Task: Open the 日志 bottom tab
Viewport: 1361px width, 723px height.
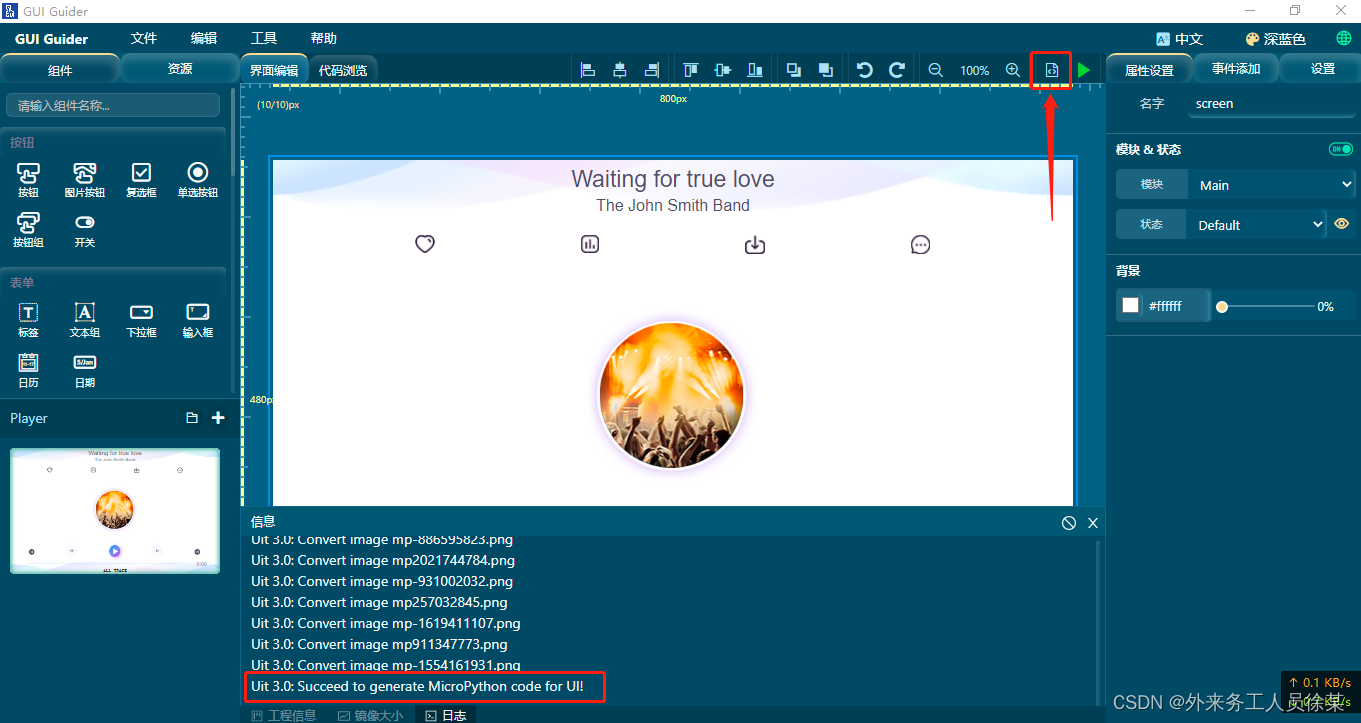Action: tap(447, 715)
